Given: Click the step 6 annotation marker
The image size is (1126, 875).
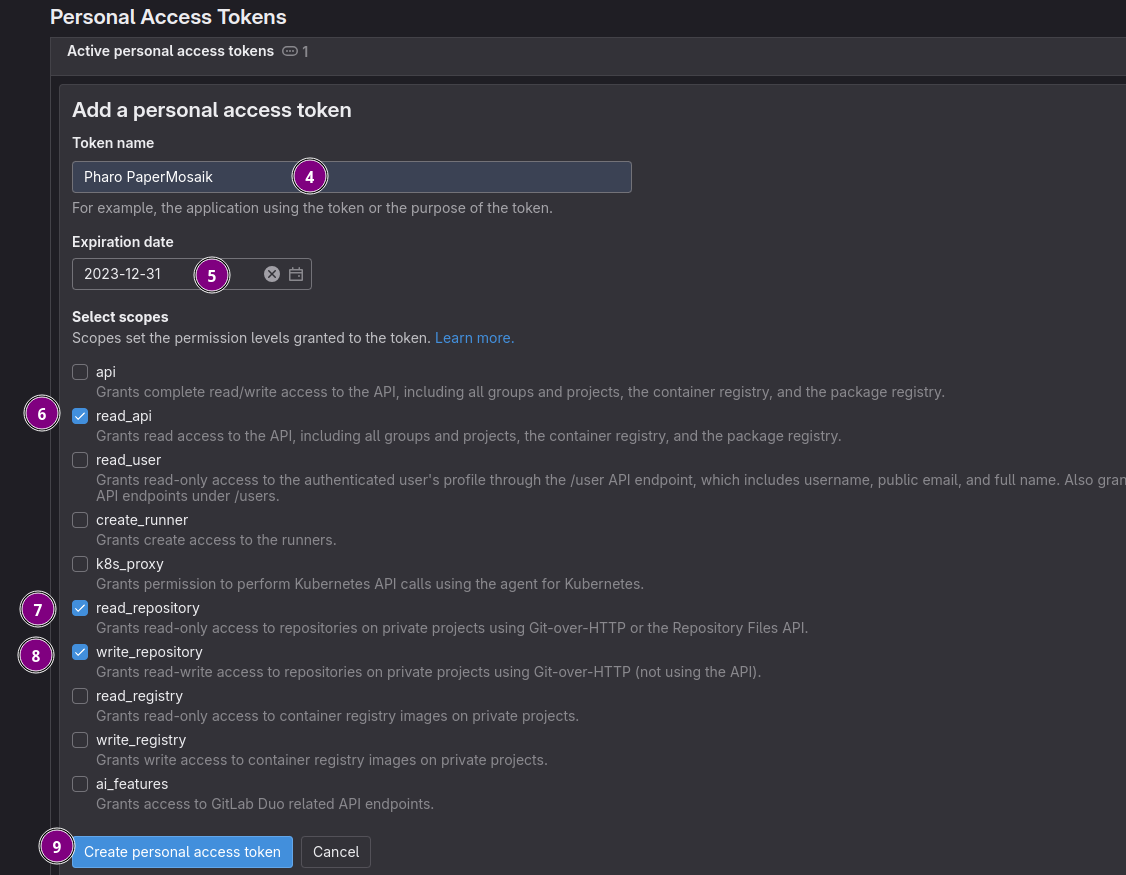Looking at the screenshot, I should point(42,414).
